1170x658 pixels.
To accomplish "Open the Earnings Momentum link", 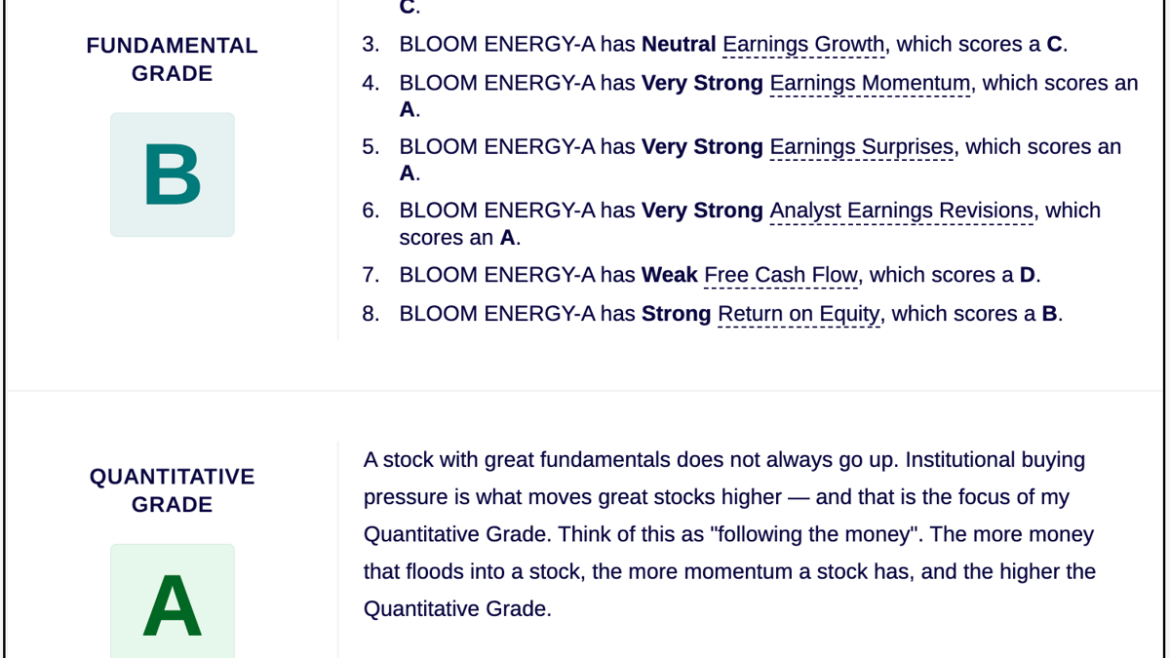I will click(869, 84).
